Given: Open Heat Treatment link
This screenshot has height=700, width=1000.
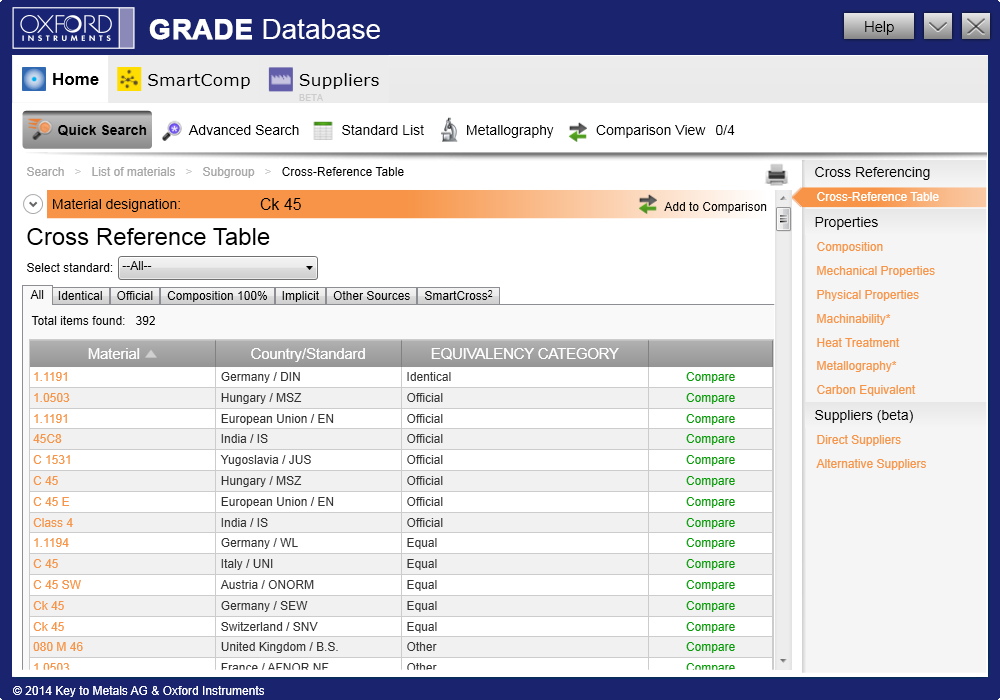Looking at the screenshot, I should coord(858,343).
